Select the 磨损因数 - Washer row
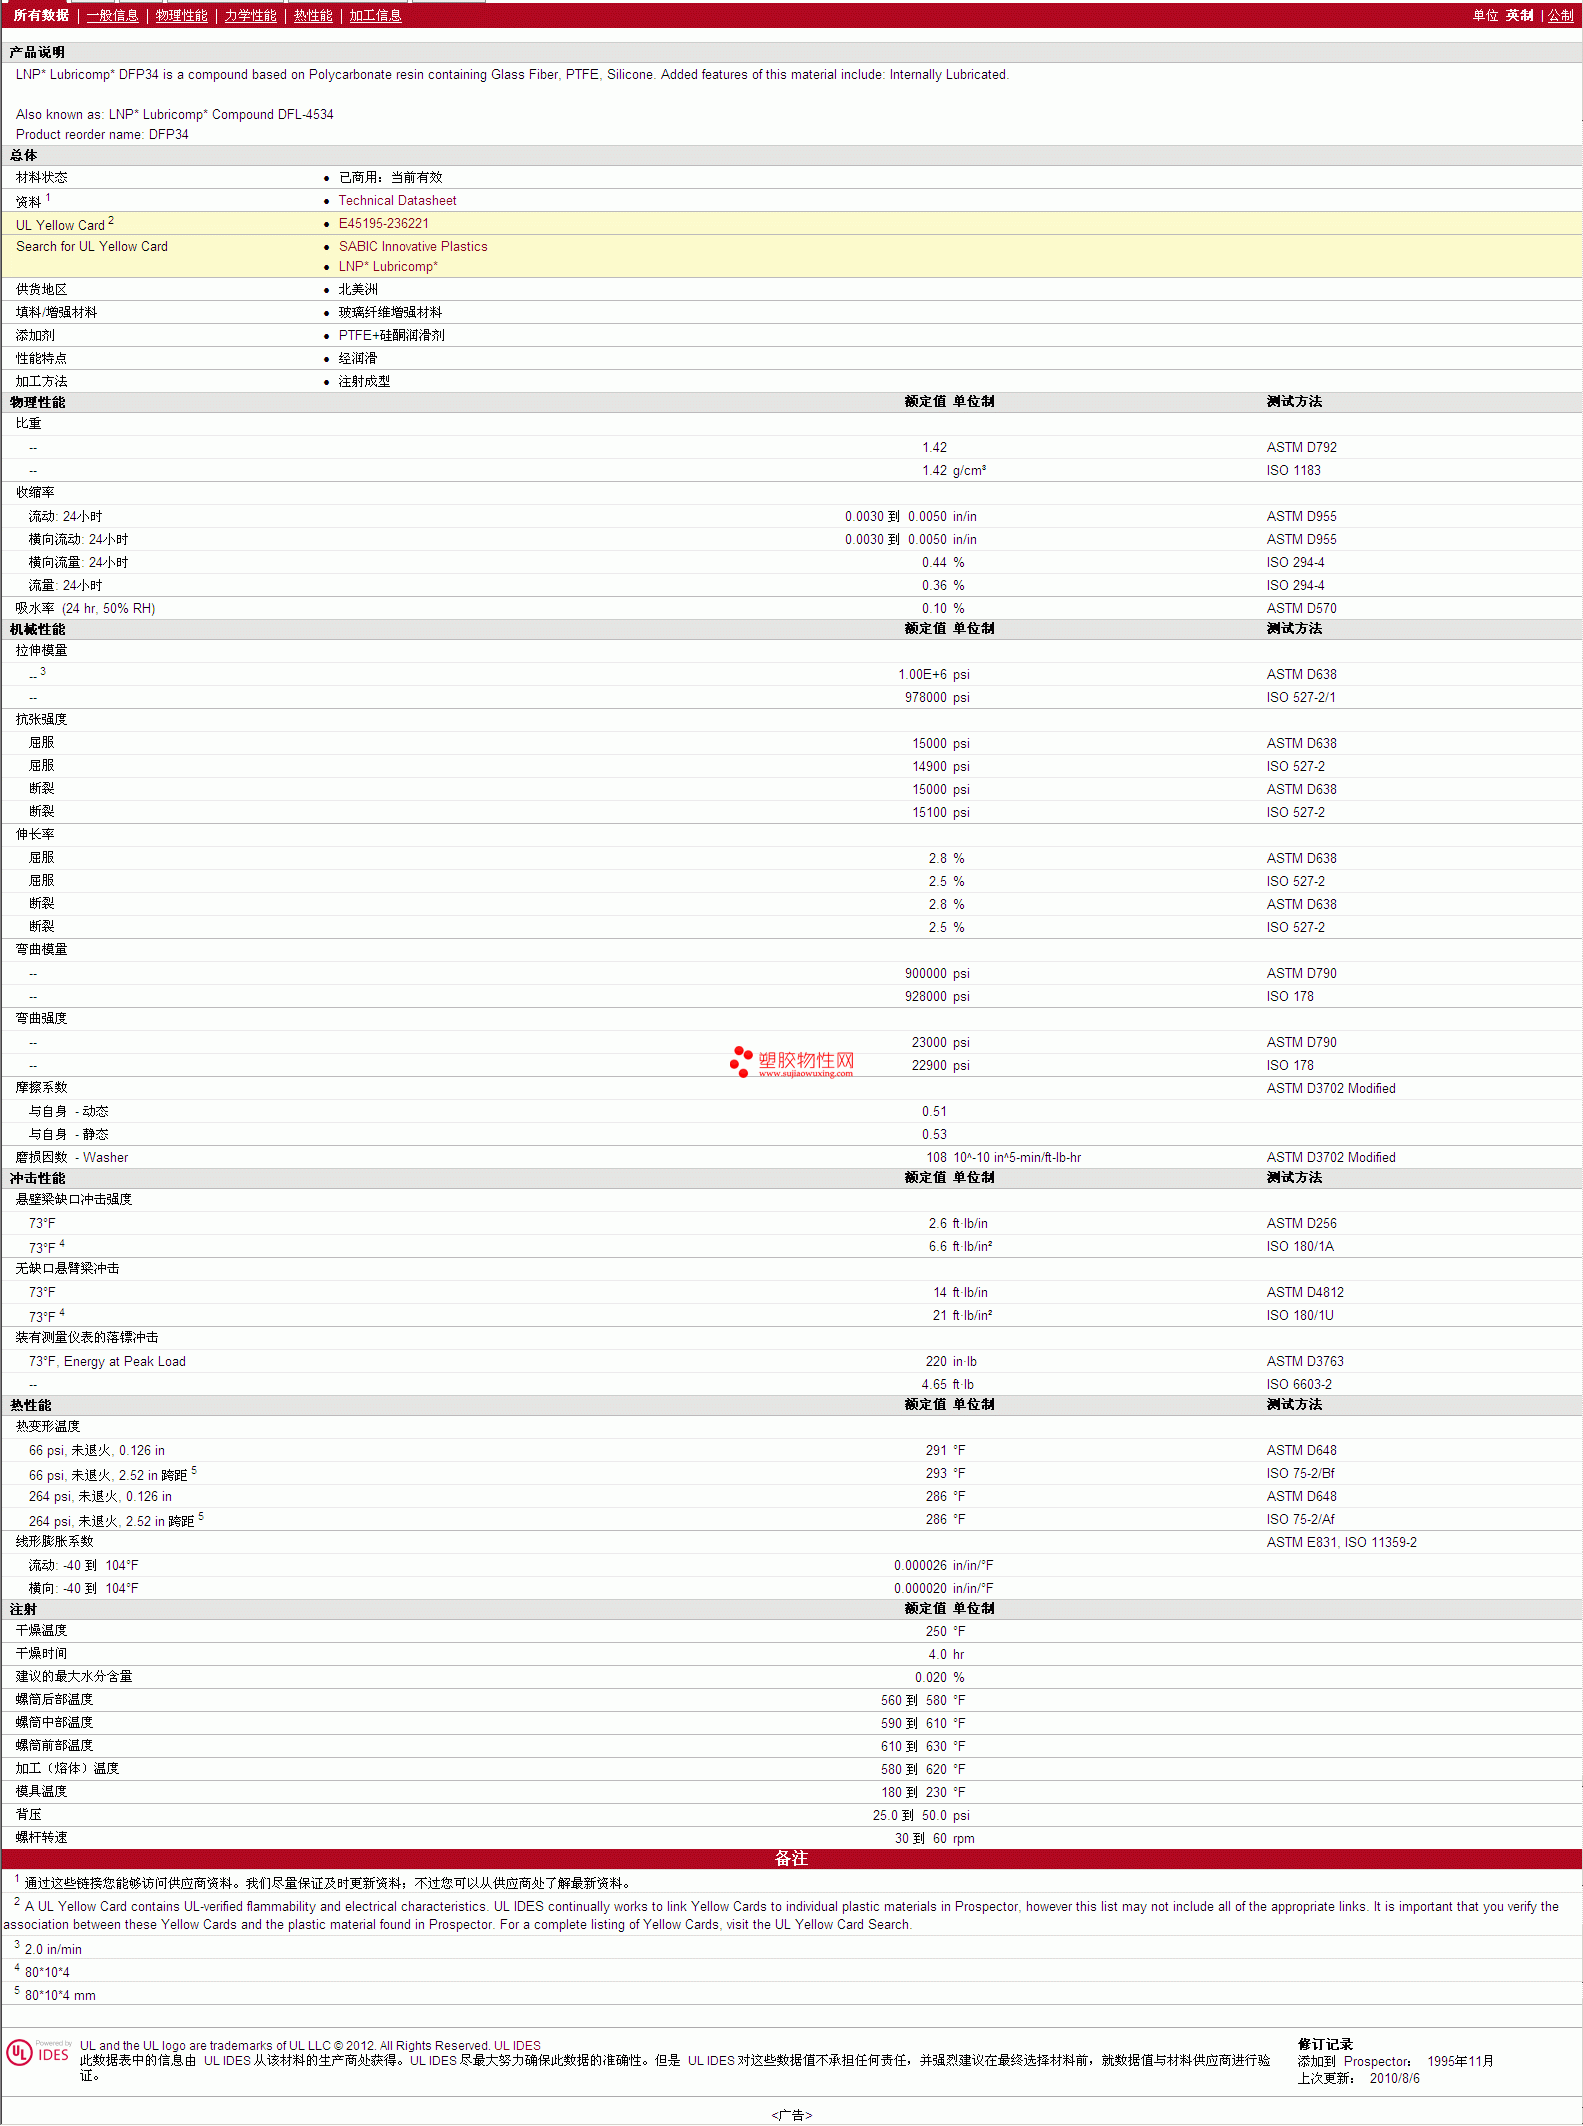1583x2126 pixels. [791, 1157]
